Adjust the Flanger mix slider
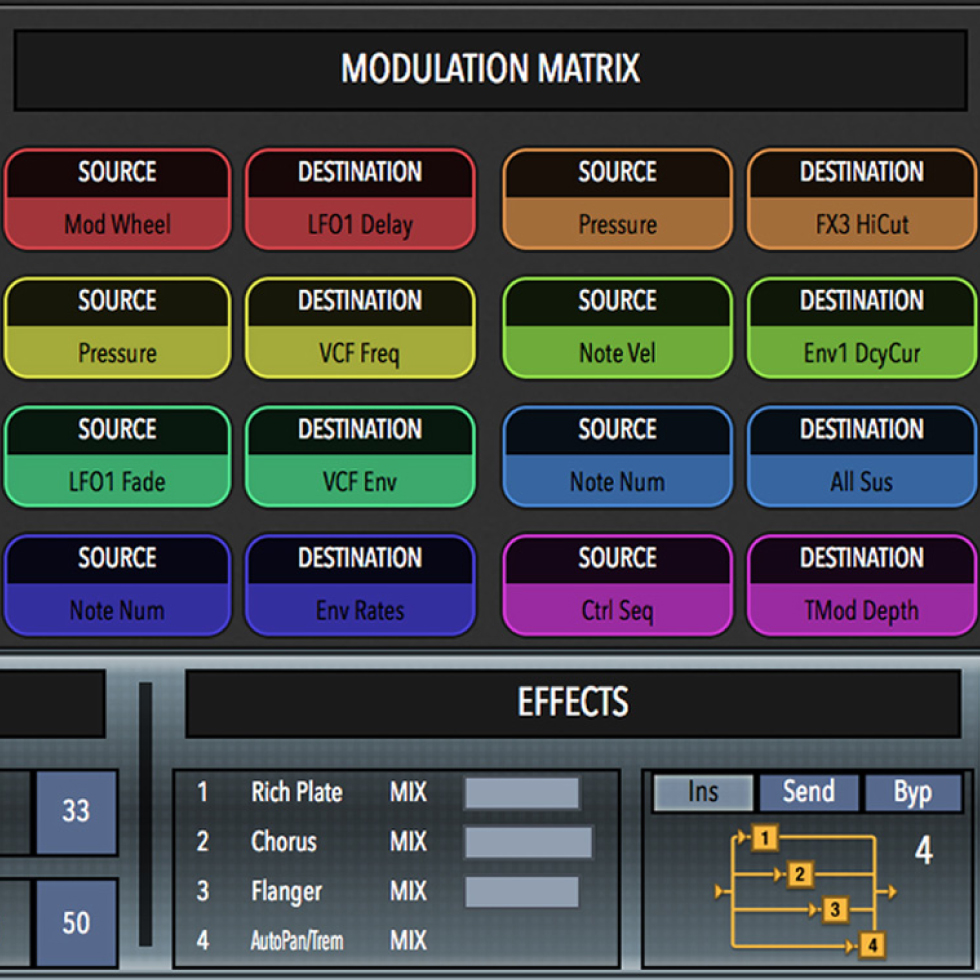 522,891
